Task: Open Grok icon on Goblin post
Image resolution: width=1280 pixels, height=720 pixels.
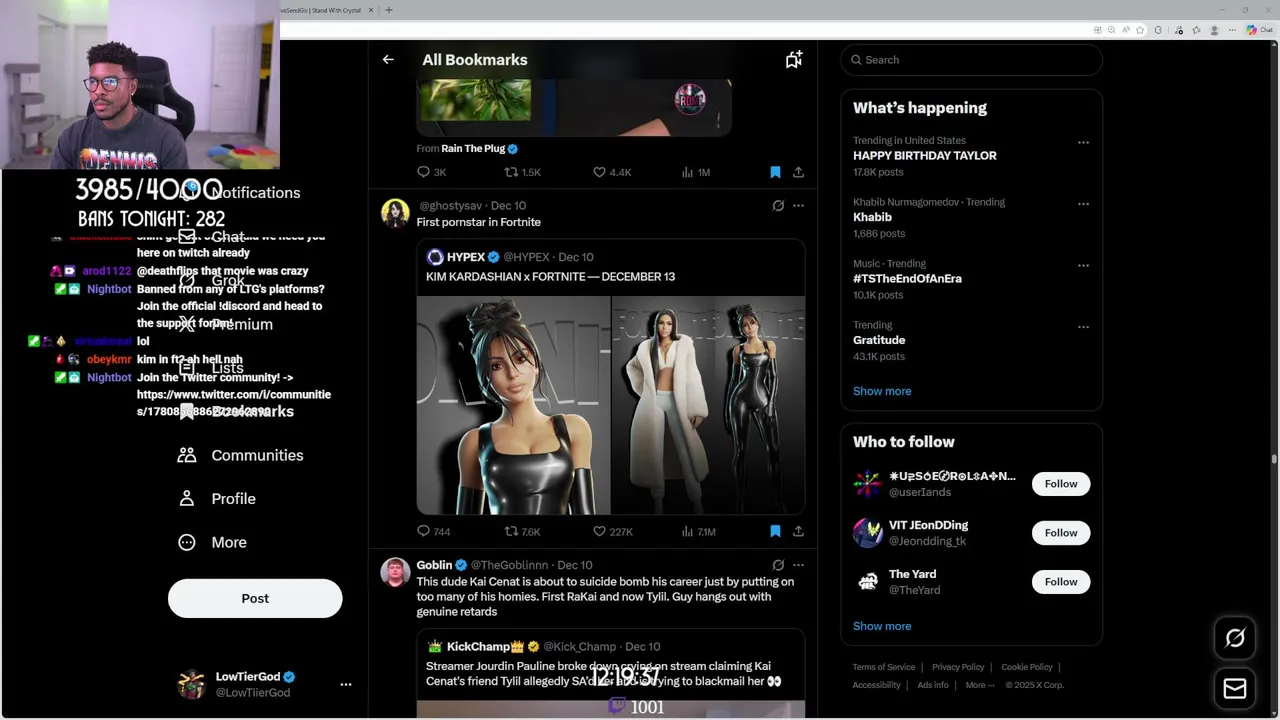Action: point(778,565)
